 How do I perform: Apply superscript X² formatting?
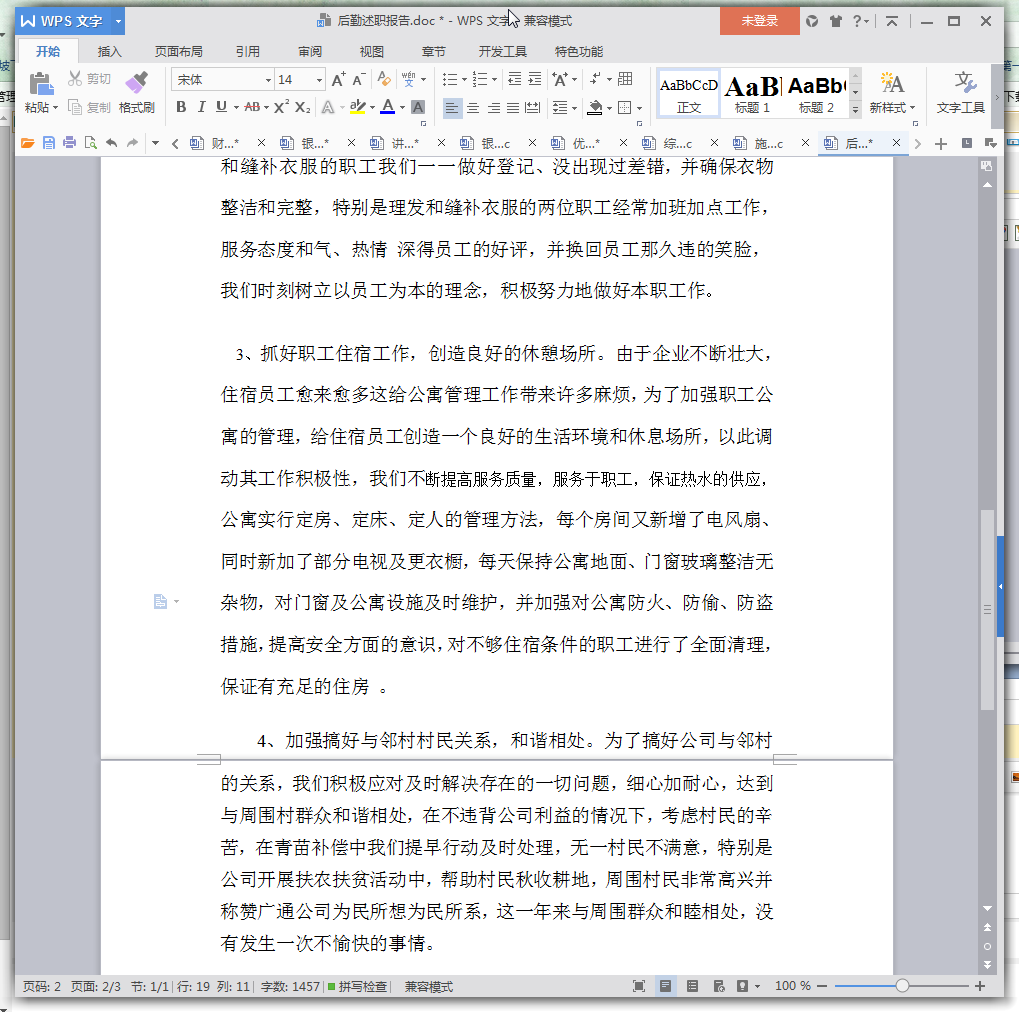[281, 107]
